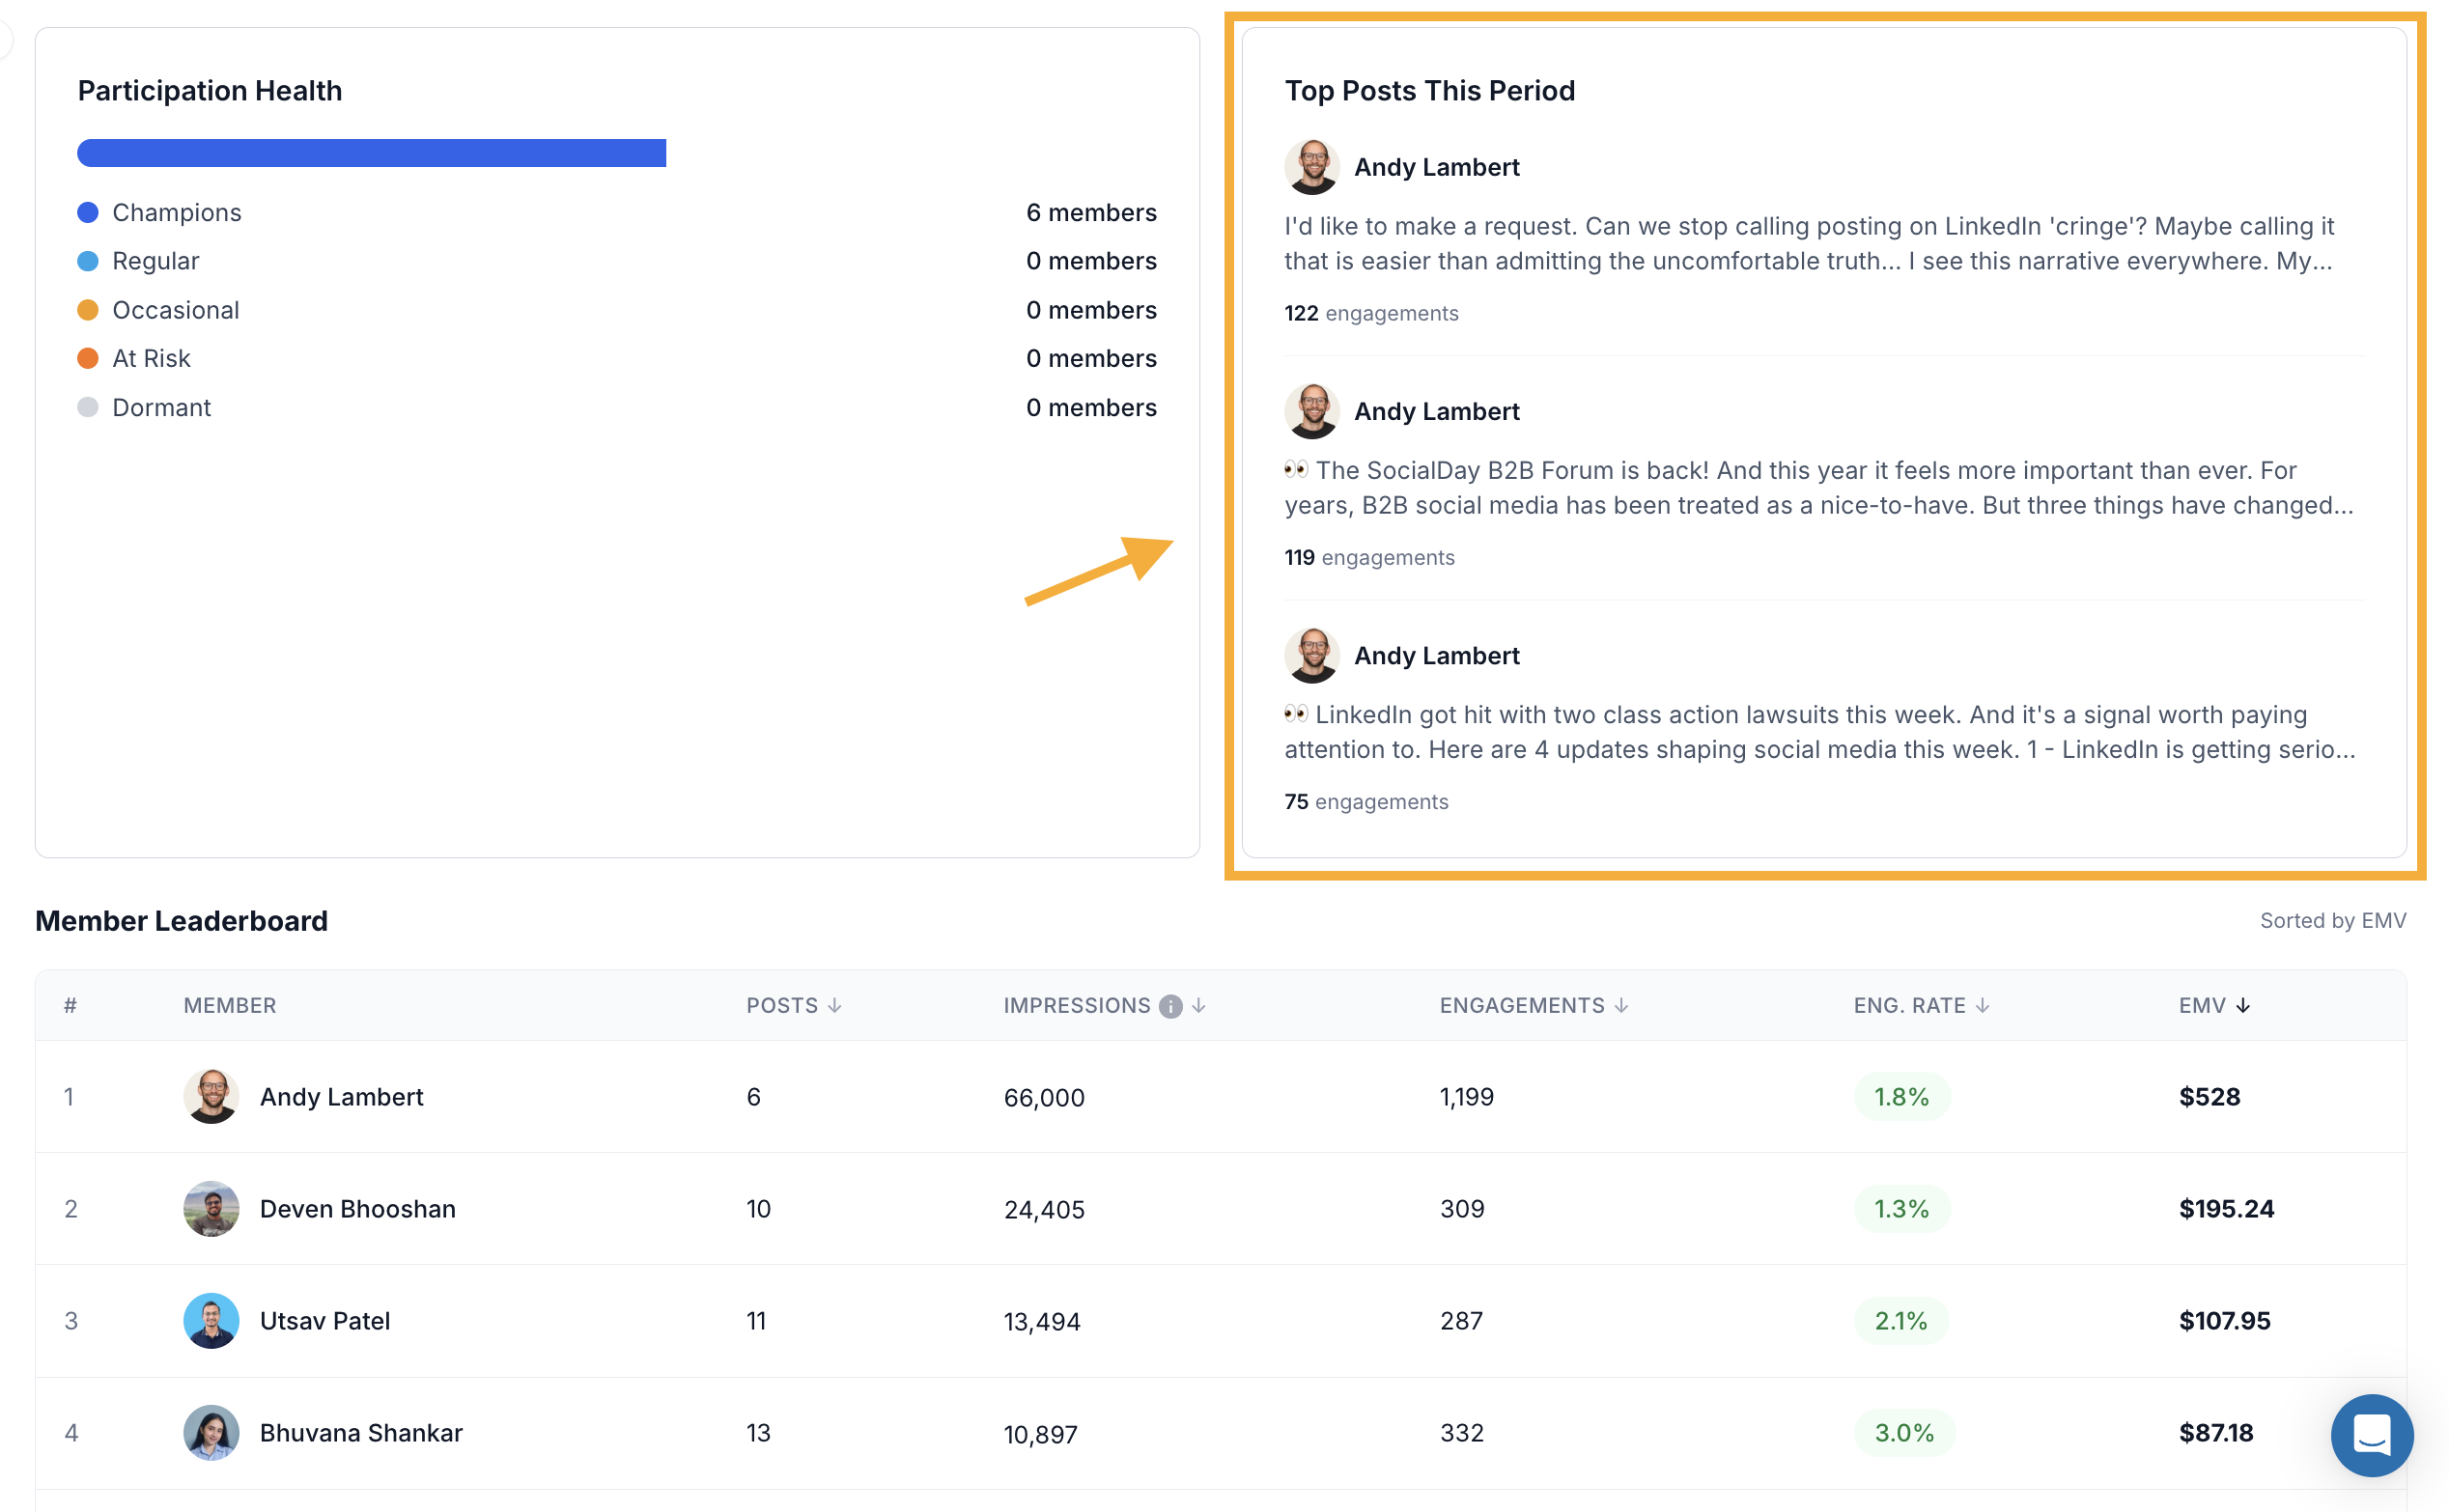Click Utsav Patel's leaderboard avatar
The height and width of the screenshot is (1512, 2449).
point(211,1321)
